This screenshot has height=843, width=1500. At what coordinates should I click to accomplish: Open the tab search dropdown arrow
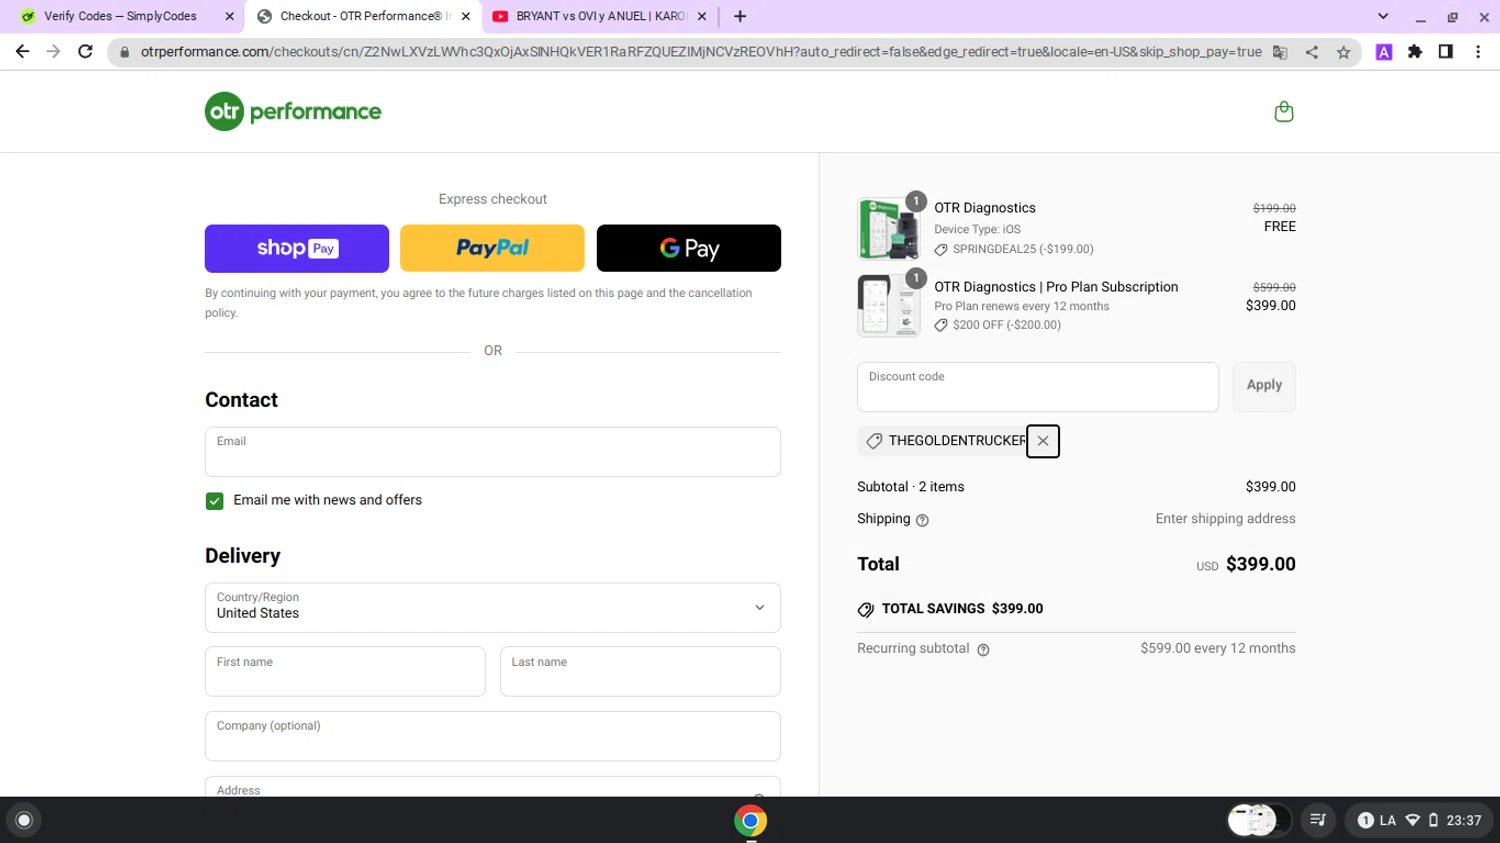click(x=1383, y=16)
